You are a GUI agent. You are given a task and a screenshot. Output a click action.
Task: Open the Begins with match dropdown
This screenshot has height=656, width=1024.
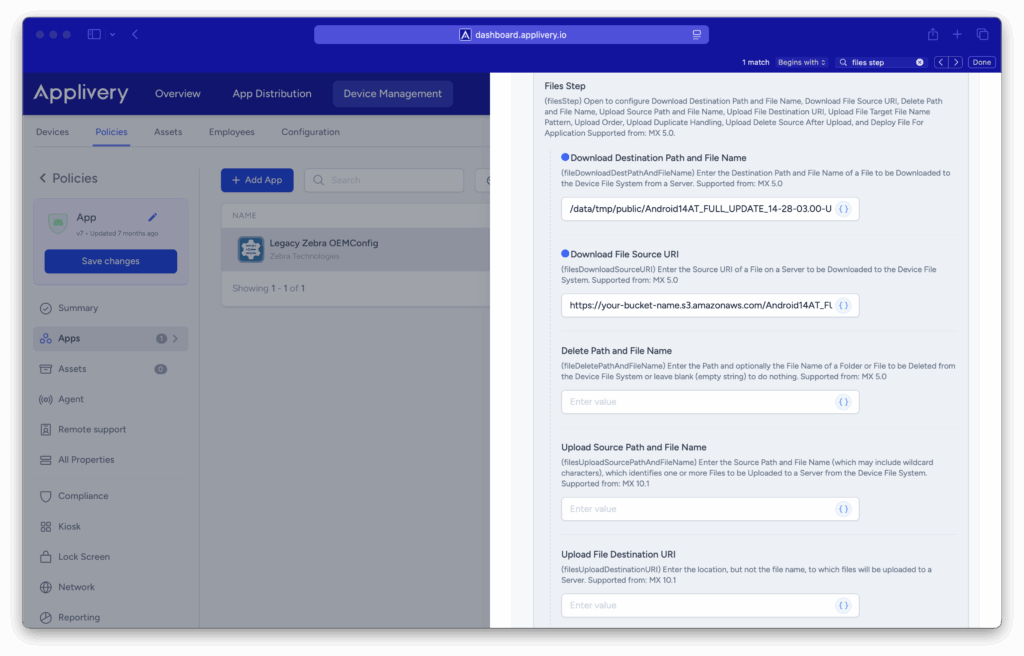click(x=802, y=62)
